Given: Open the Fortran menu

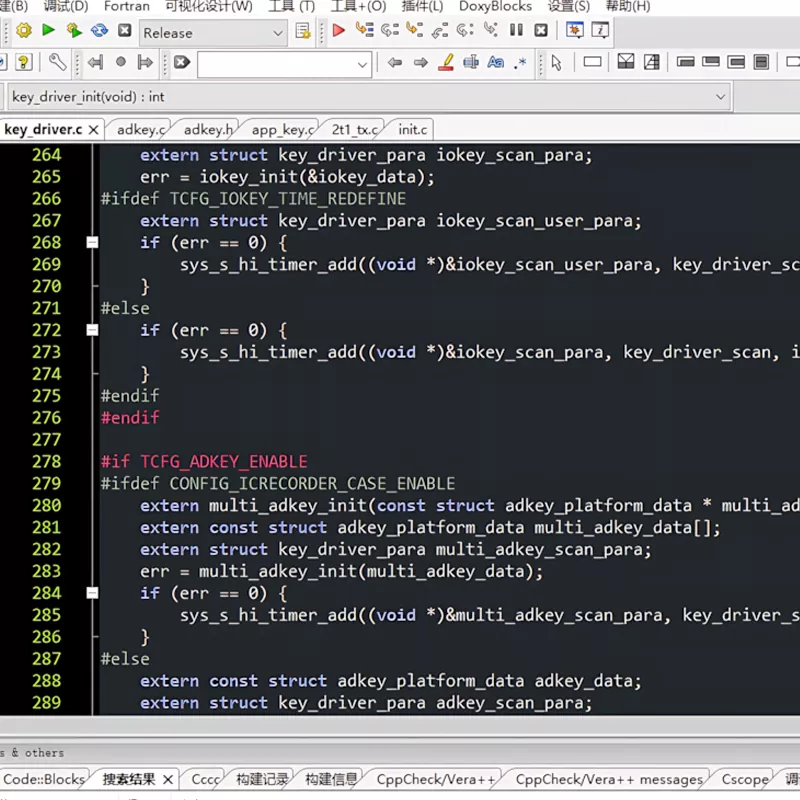Looking at the screenshot, I should pos(127,6).
